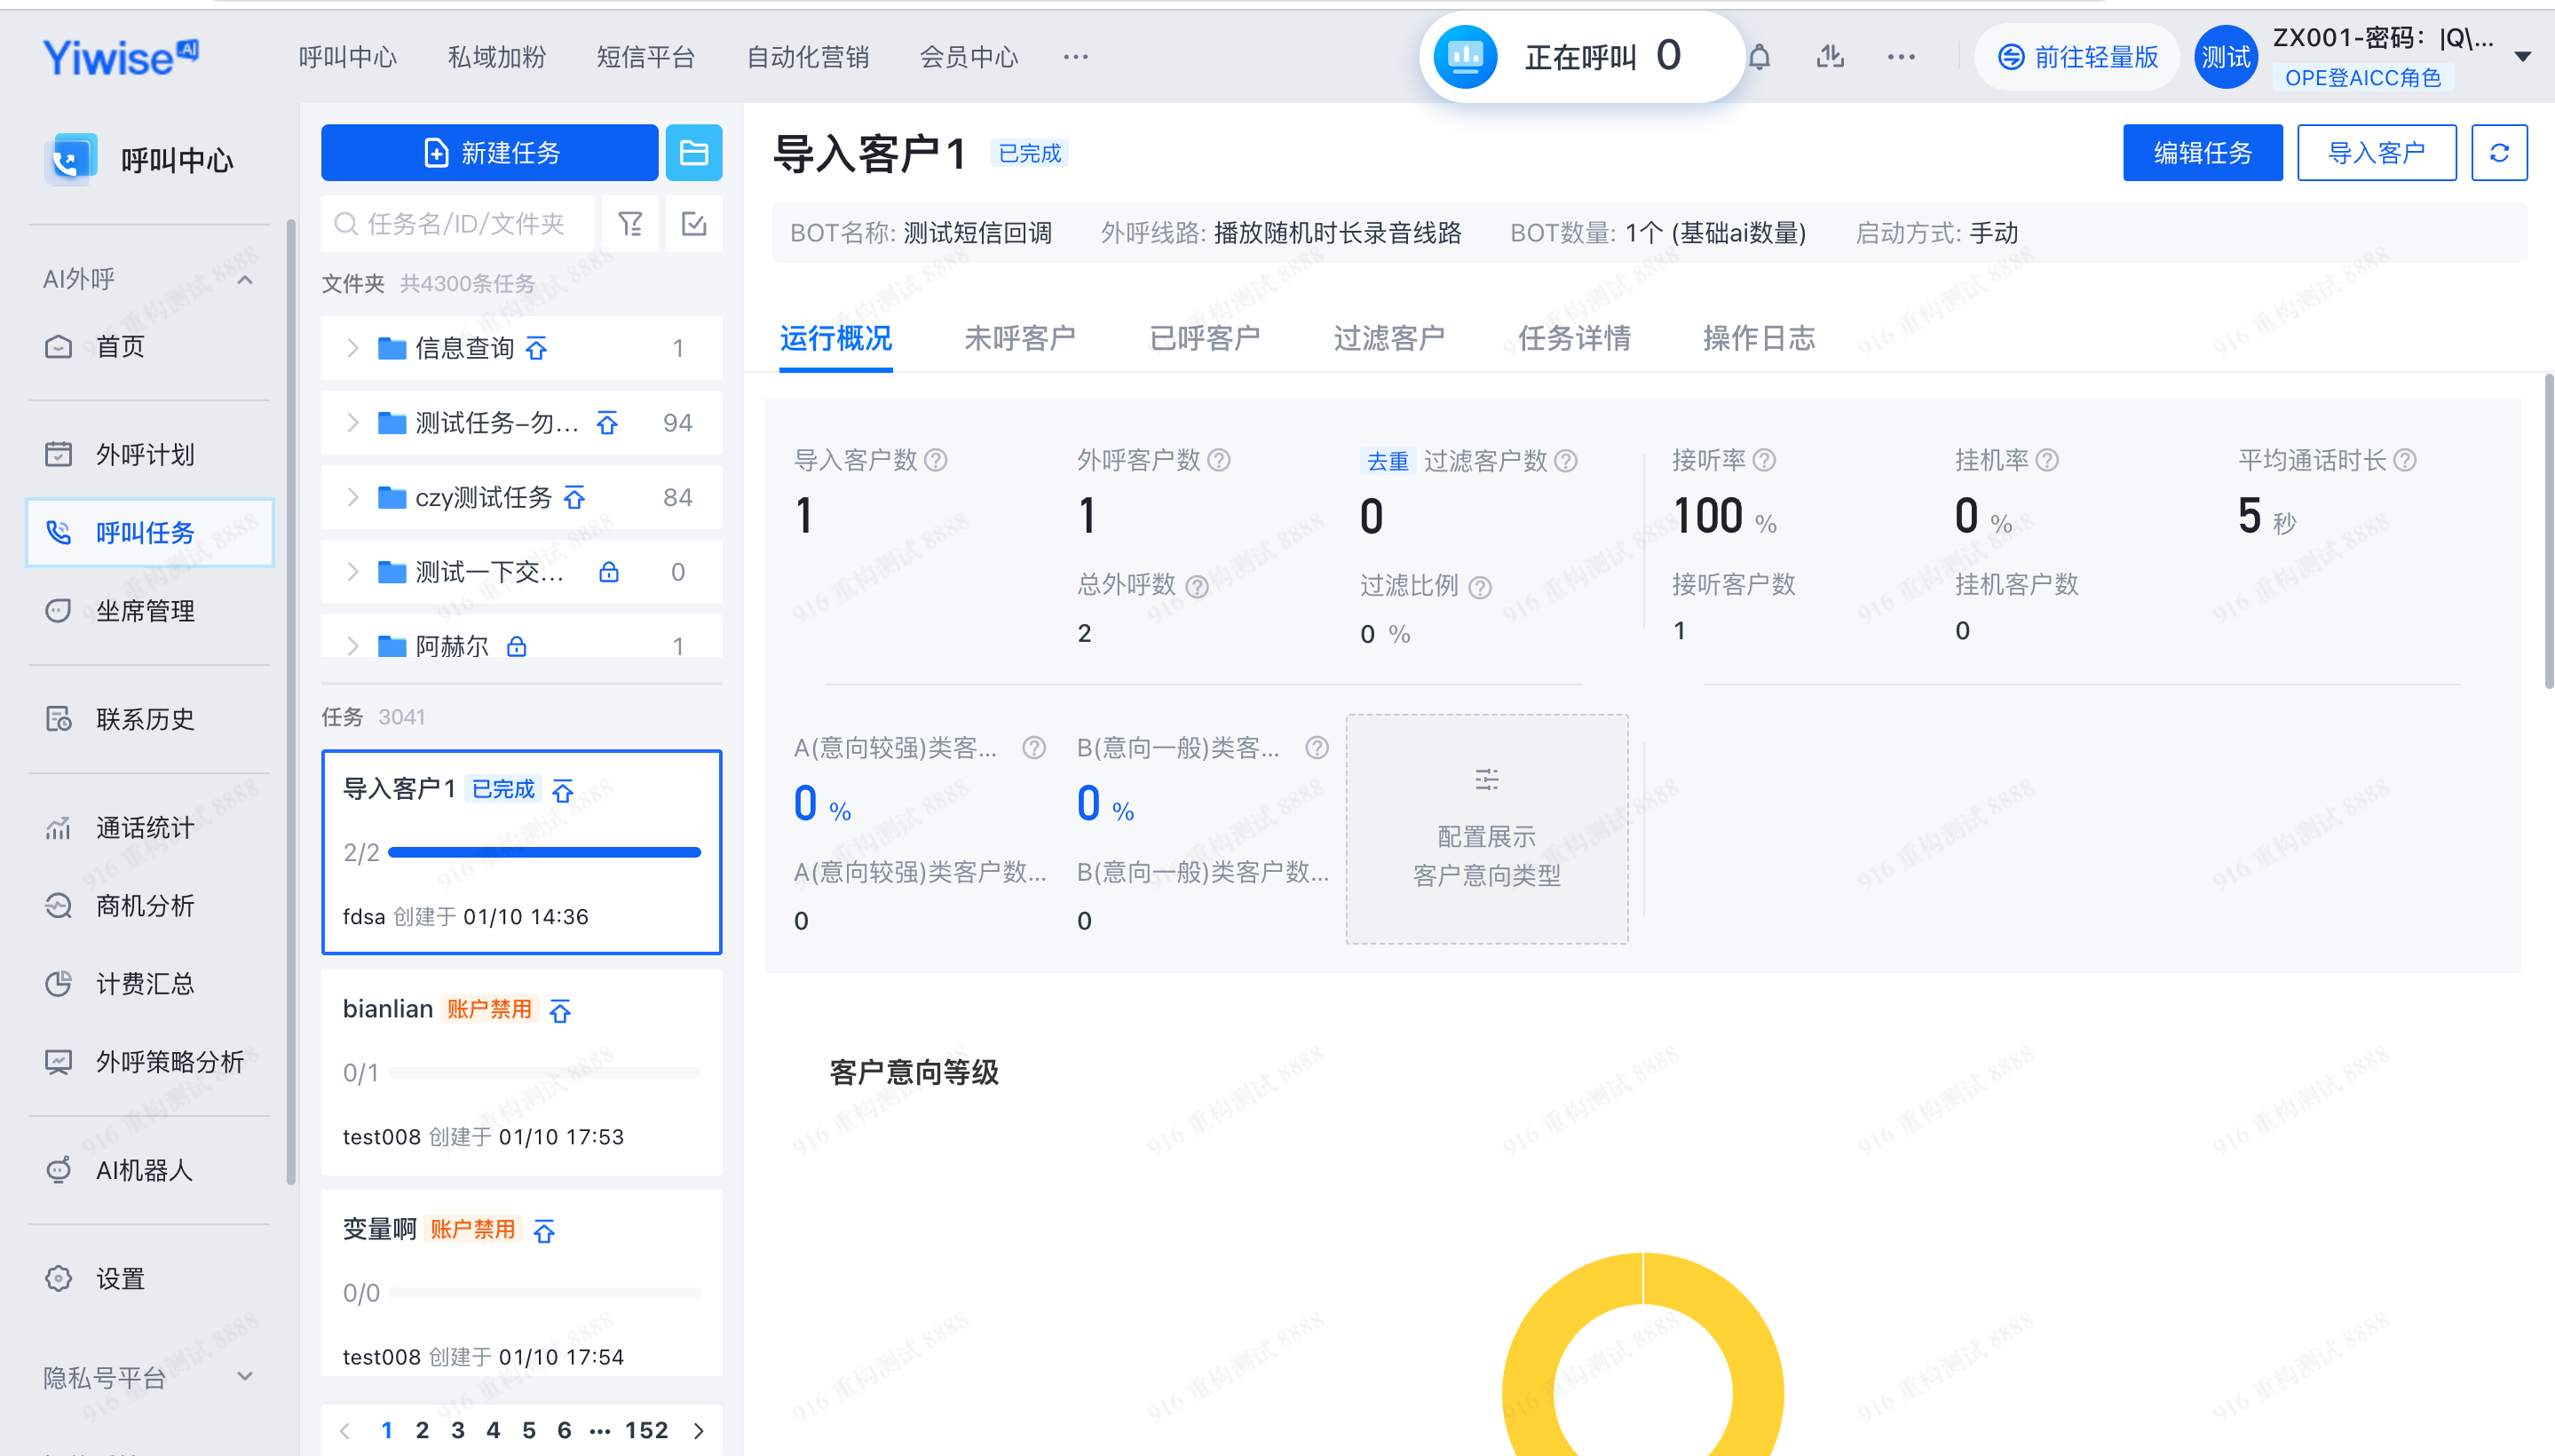Screen dimensions: 2555x1456
Task: Click the 编辑任务 button
Action: tap(2203, 152)
